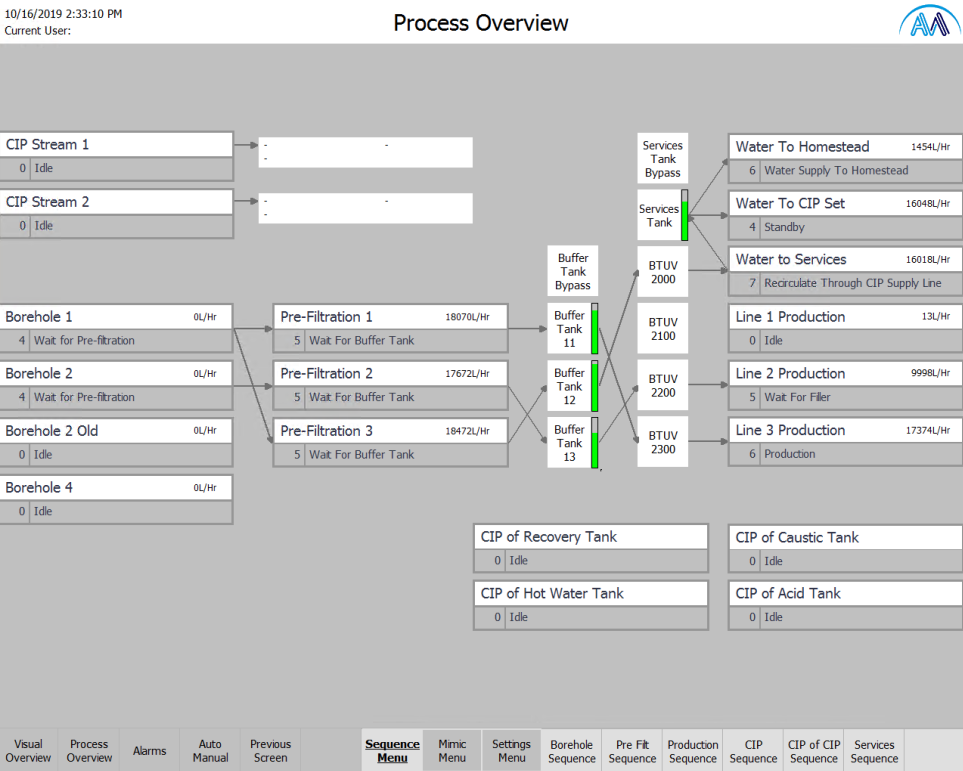Select the BTUV 2200 unit
The image size is (963, 771).
coord(663,385)
